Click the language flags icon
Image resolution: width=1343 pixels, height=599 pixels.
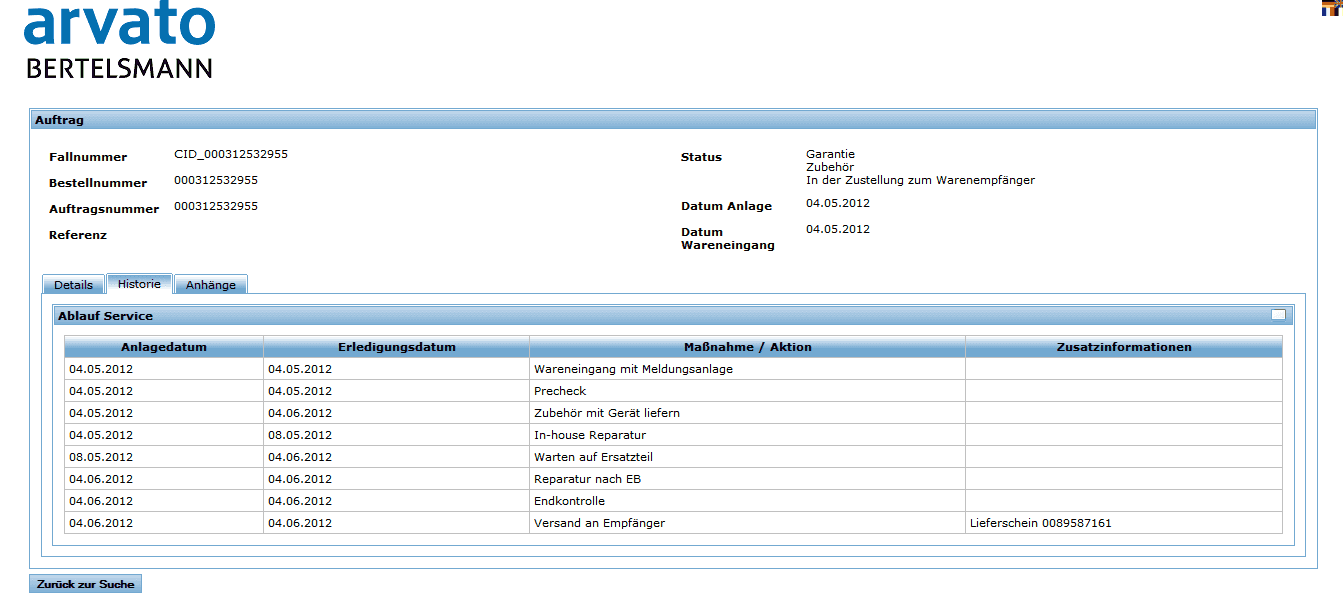click(x=1333, y=7)
